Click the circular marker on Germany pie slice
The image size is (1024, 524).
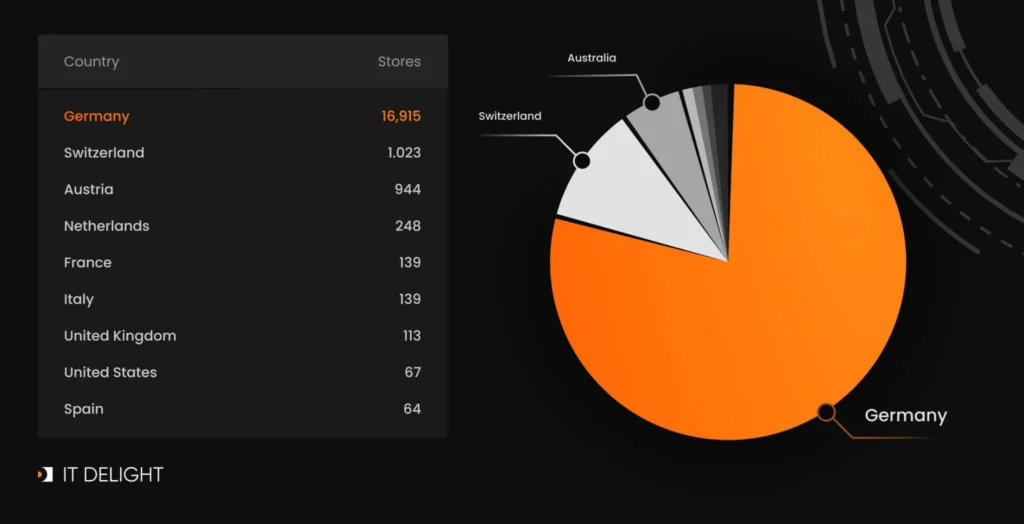click(x=826, y=411)
